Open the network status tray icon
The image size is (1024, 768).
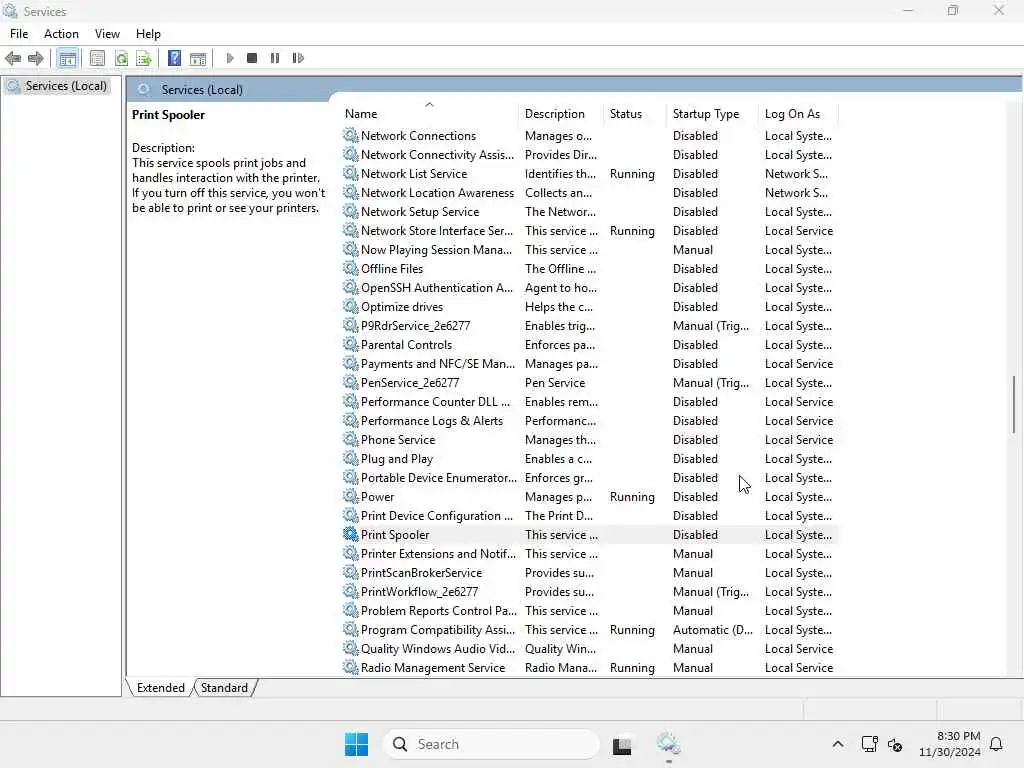(x=869, y=744)
